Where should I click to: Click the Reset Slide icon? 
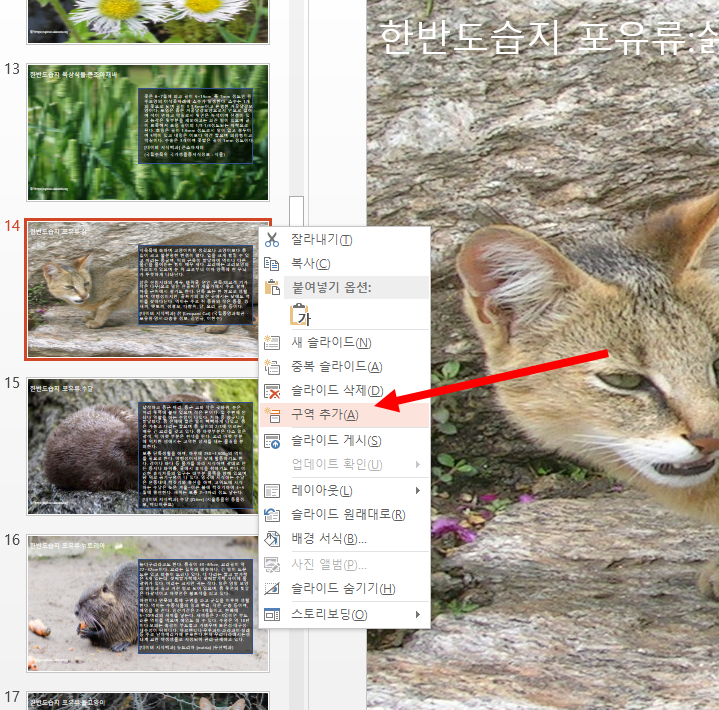[272, 515]
